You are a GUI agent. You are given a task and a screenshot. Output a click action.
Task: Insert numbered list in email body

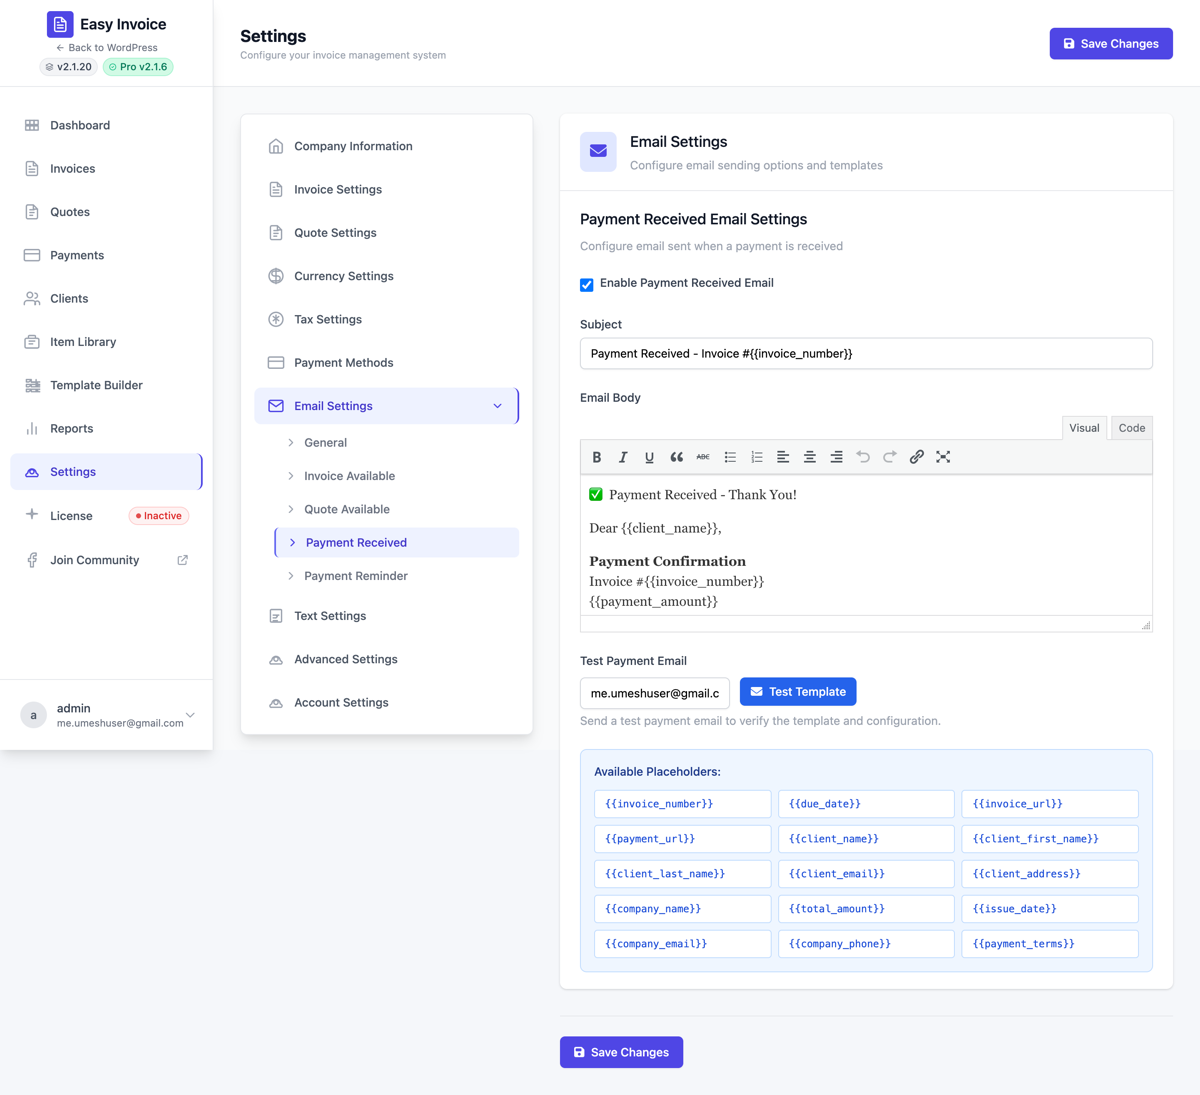[757, 457]
